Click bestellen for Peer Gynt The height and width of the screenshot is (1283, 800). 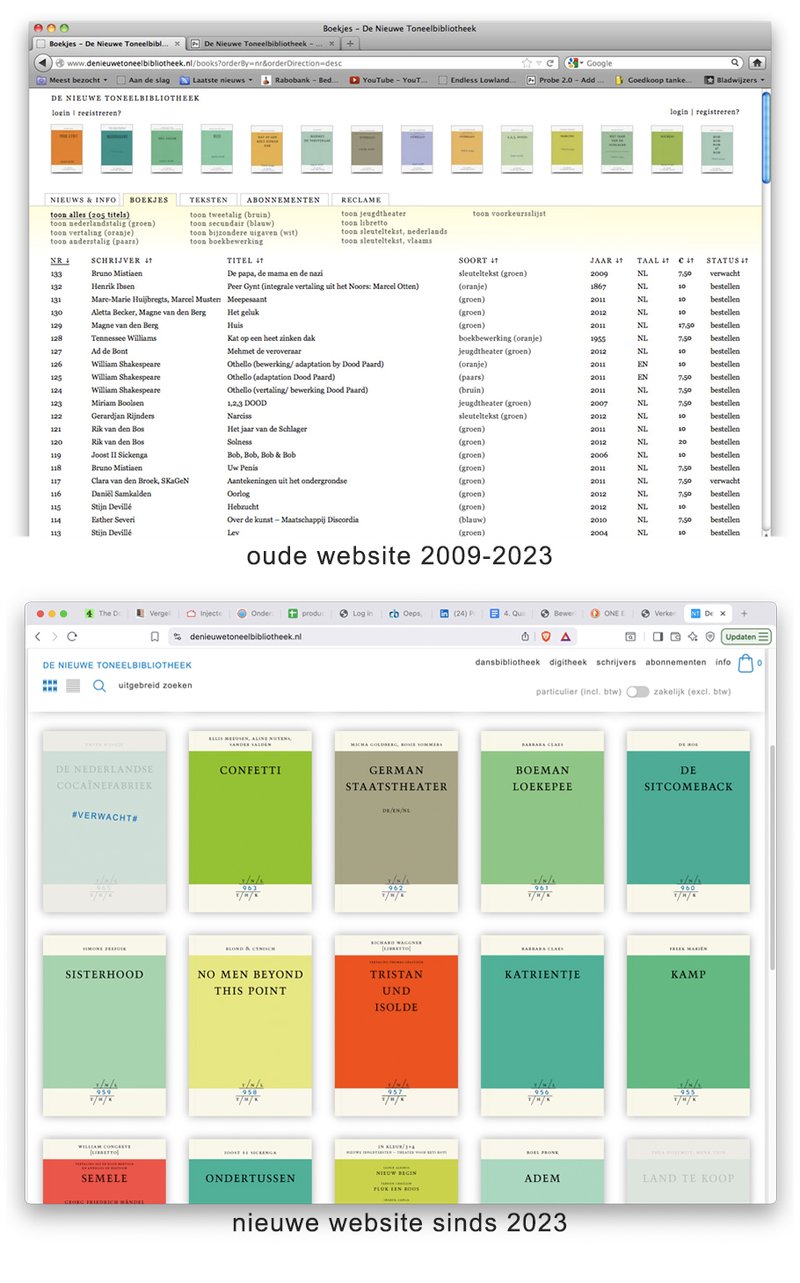point(726,286)
